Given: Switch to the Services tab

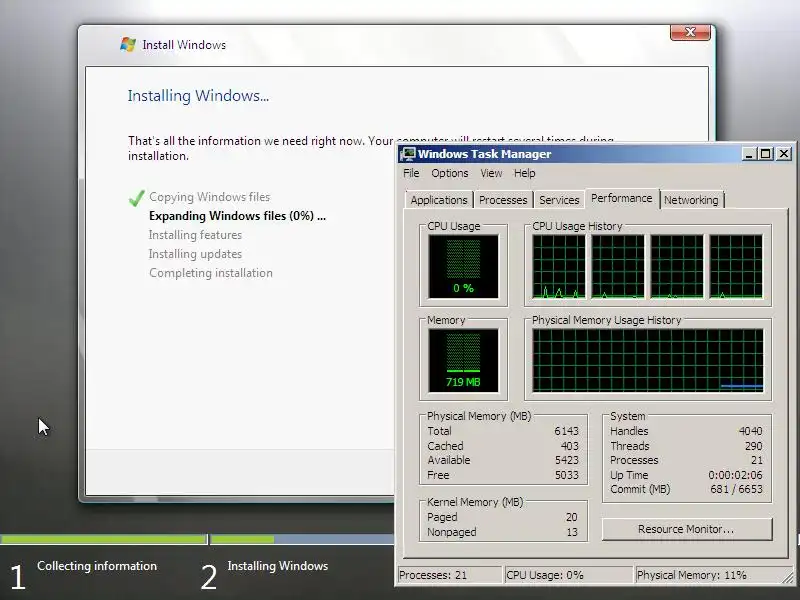Looking at the screenshot, I should coord(559,200).
